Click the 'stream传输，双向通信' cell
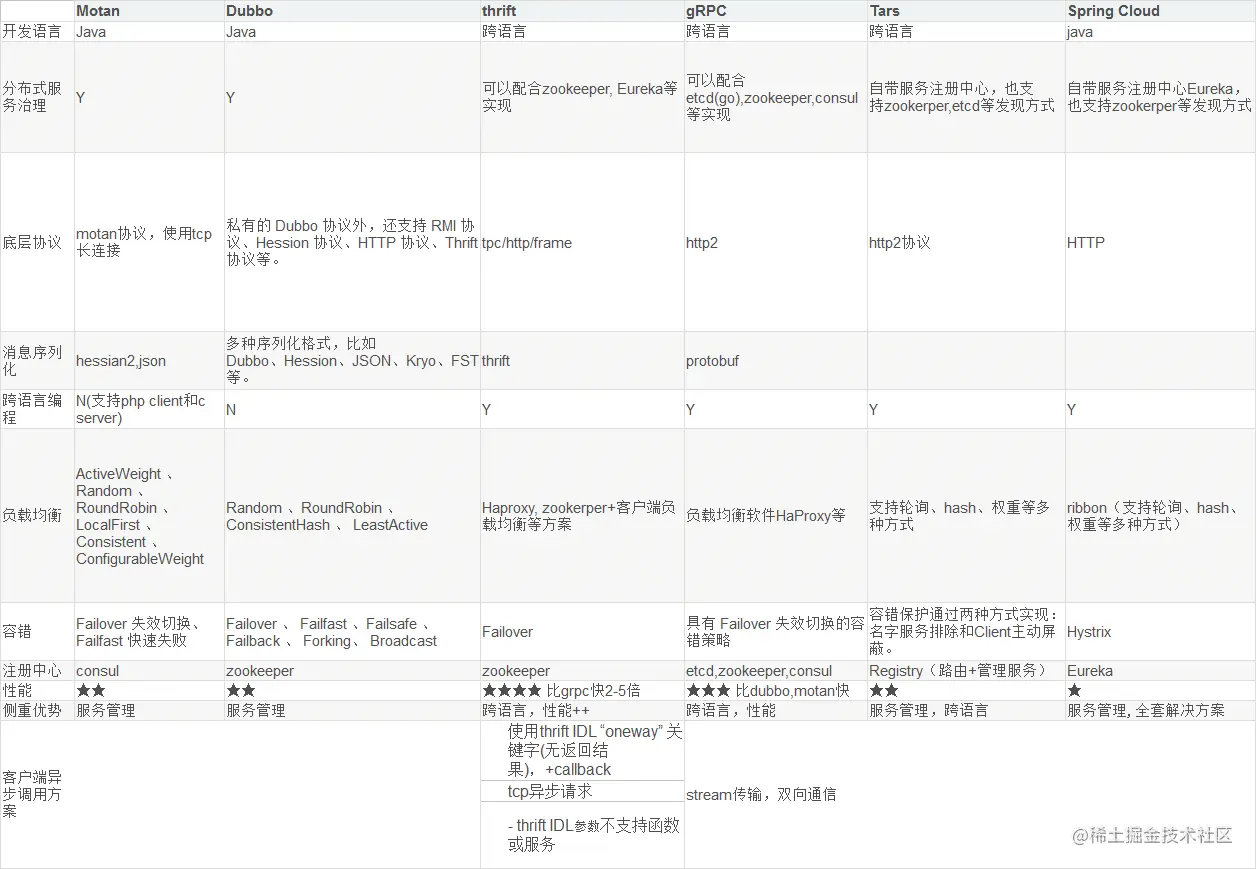Image resolution: width=1256 pixels, height=869 pixels. pos(761,794)
